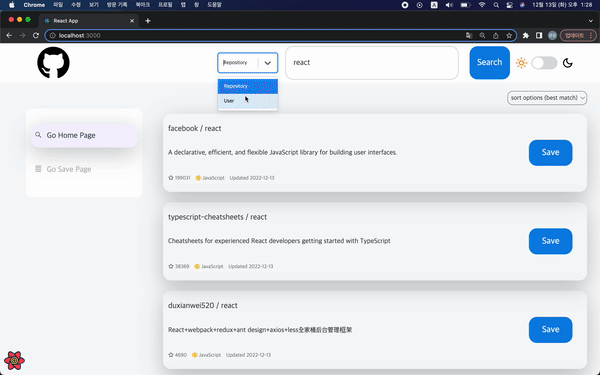Click the battery icon in menu bar
The width and height of the screenshot is (600, 375).
tap(465, 5)
